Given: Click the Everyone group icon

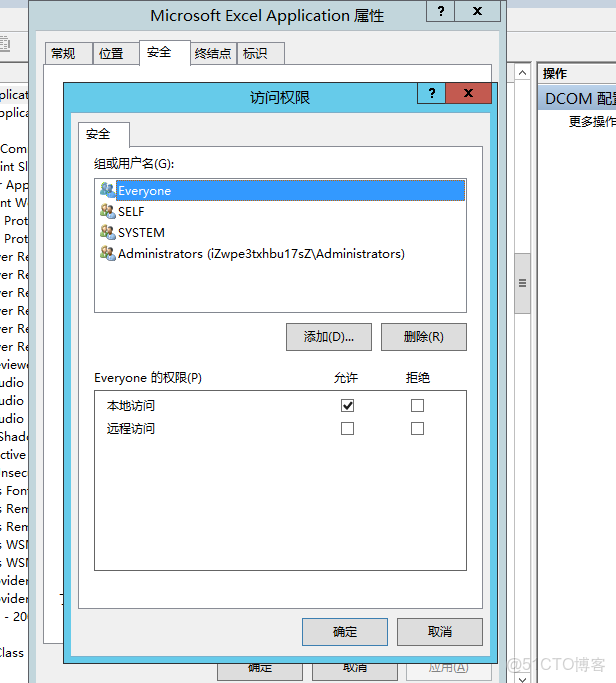Looking at the screenshot, I should (x=108, y=189).
